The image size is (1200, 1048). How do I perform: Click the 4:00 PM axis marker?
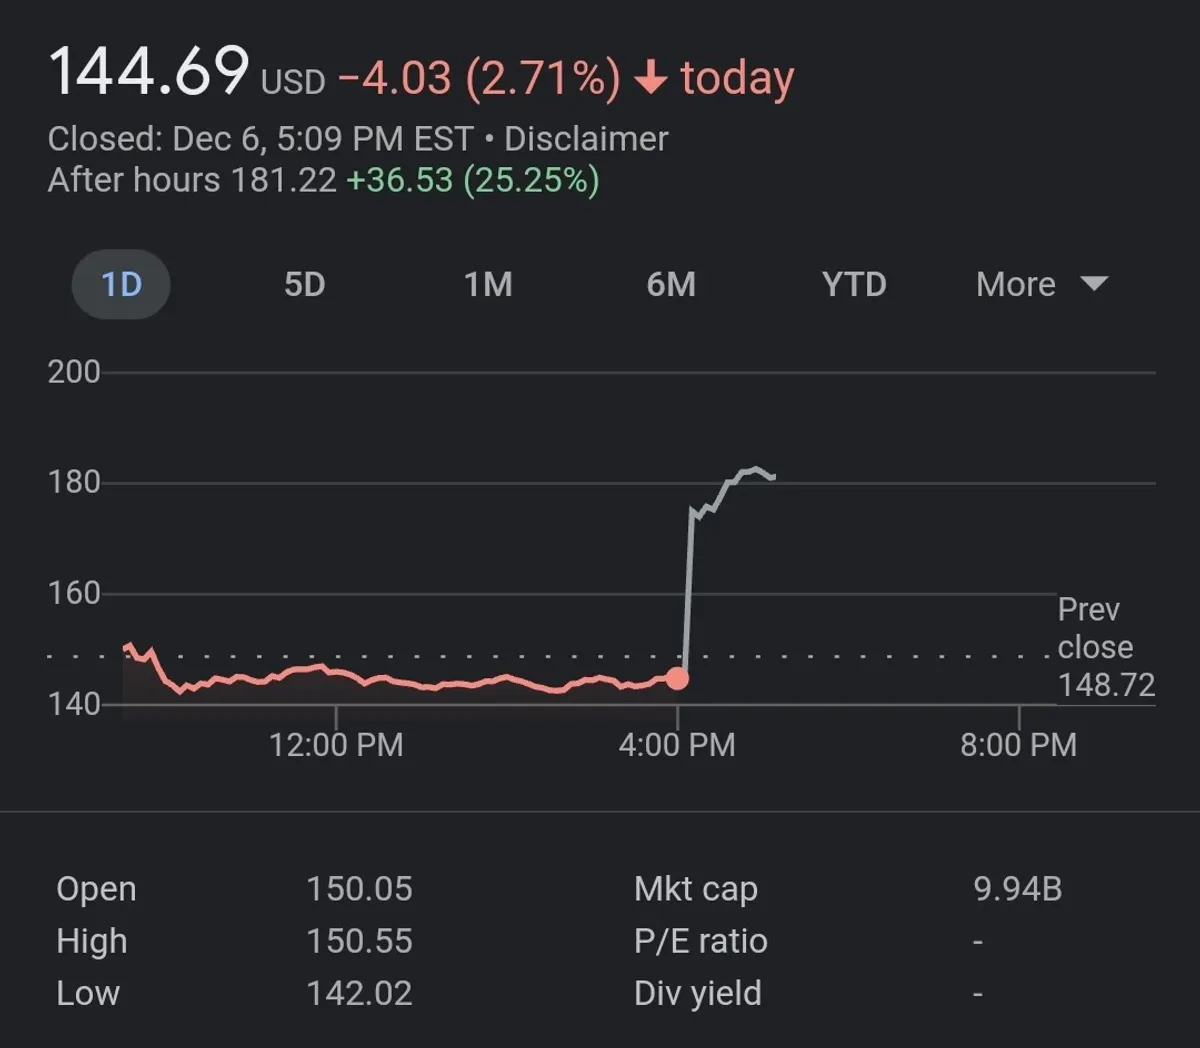pos(677,744)
